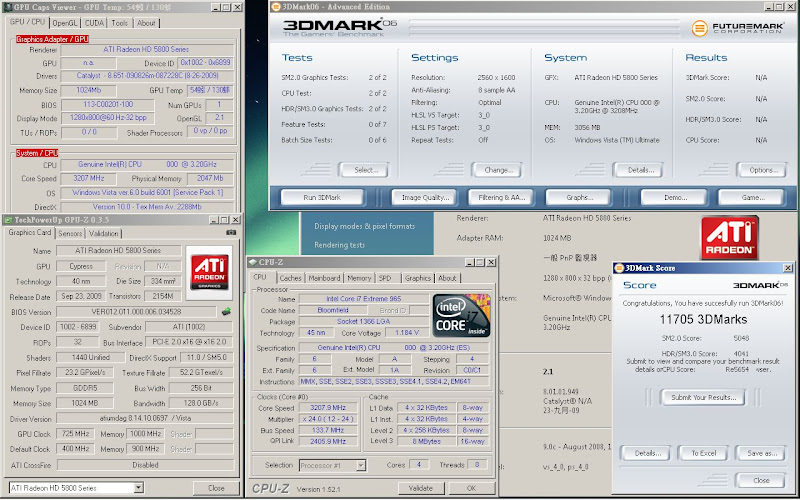
Task: Click the Graphs... button in 3DMark06
Action: 579,197
